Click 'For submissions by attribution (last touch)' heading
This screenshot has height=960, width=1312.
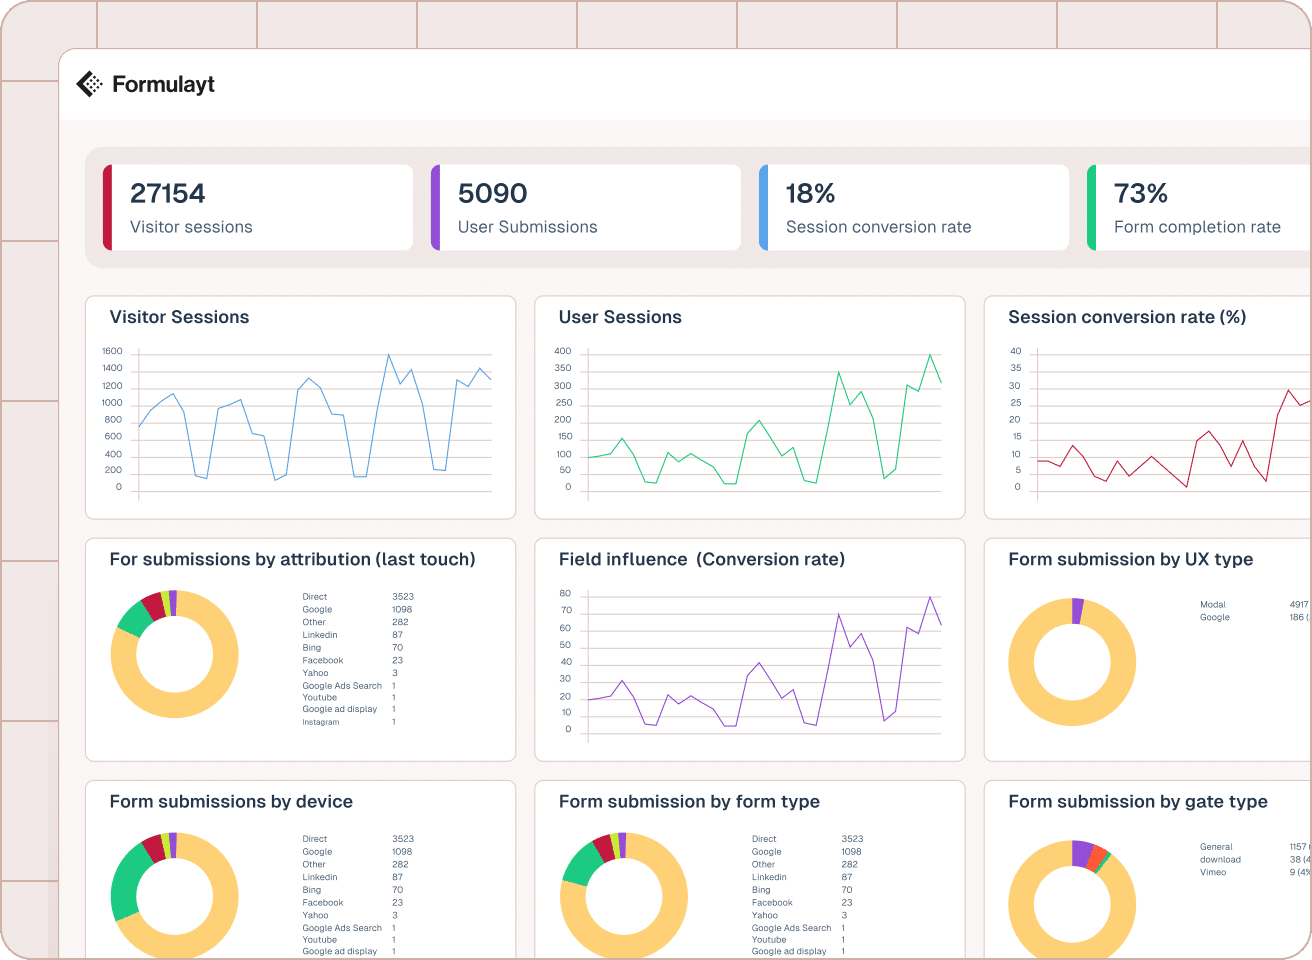tap(292, 559)
